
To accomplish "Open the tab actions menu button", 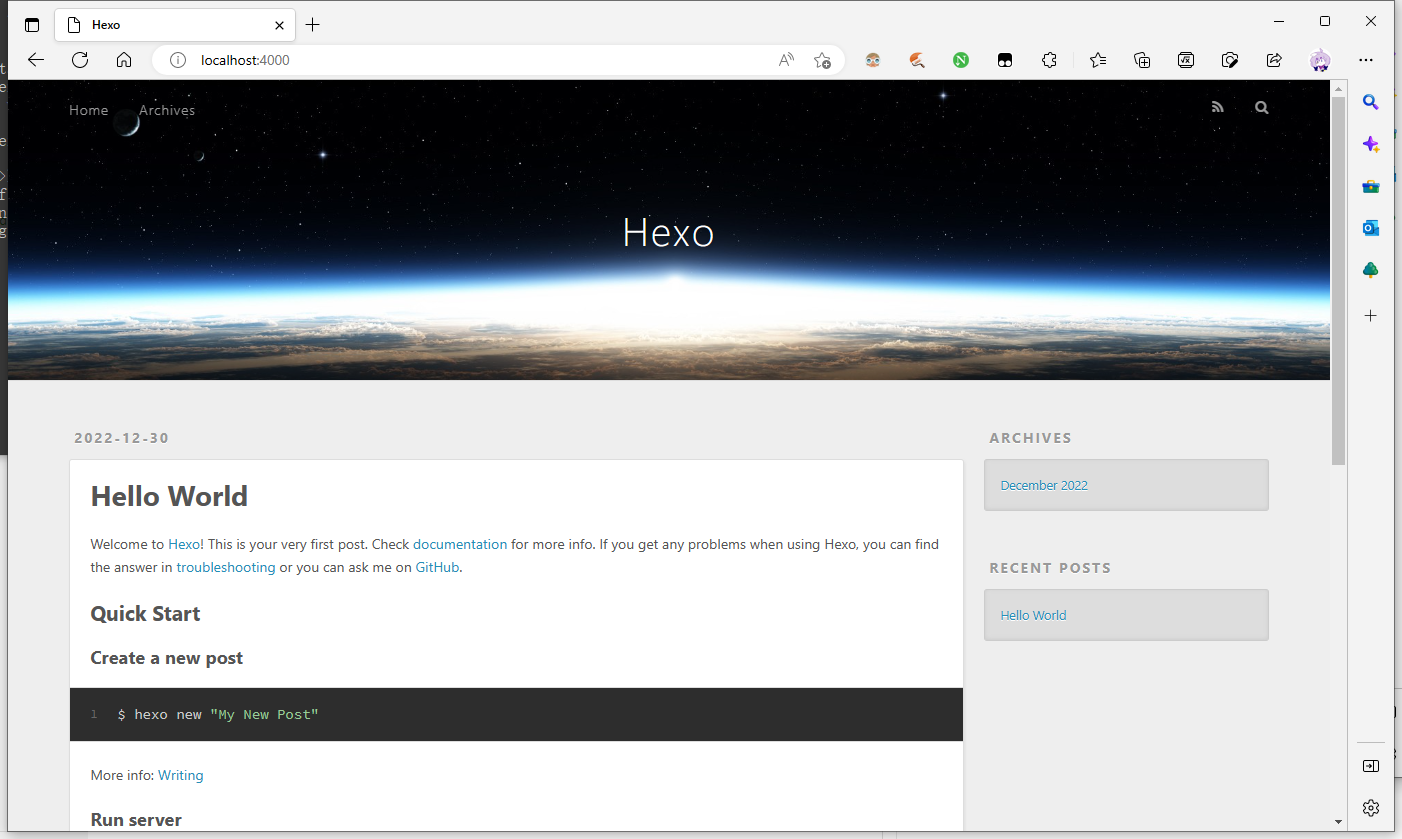I will (x=32, y=25).
